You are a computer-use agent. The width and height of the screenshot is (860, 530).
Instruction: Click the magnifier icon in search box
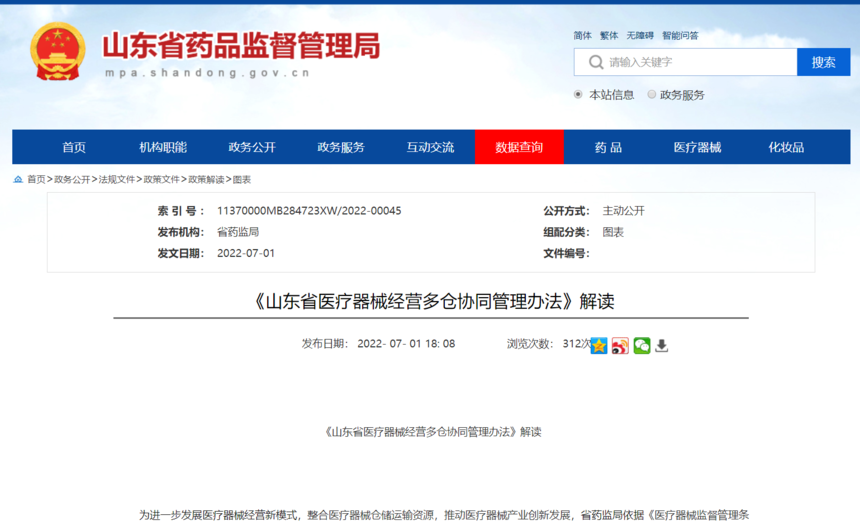tap(596, 62)
